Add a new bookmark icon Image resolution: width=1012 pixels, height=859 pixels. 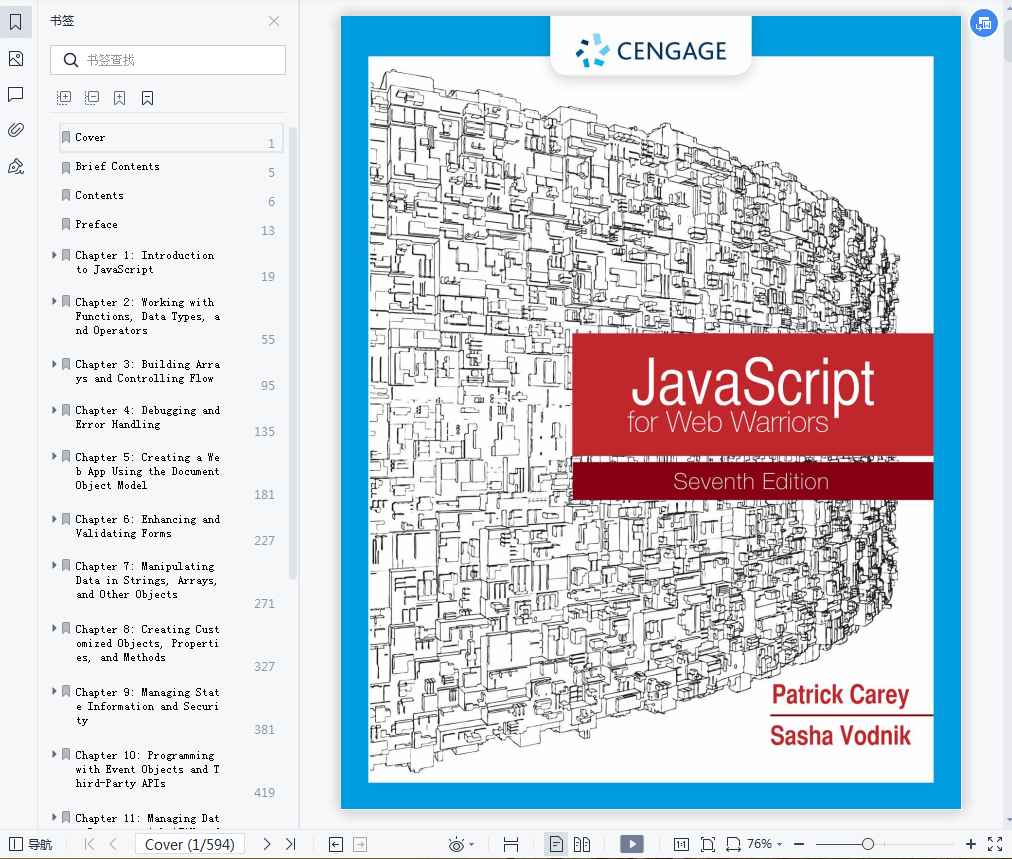119,98
